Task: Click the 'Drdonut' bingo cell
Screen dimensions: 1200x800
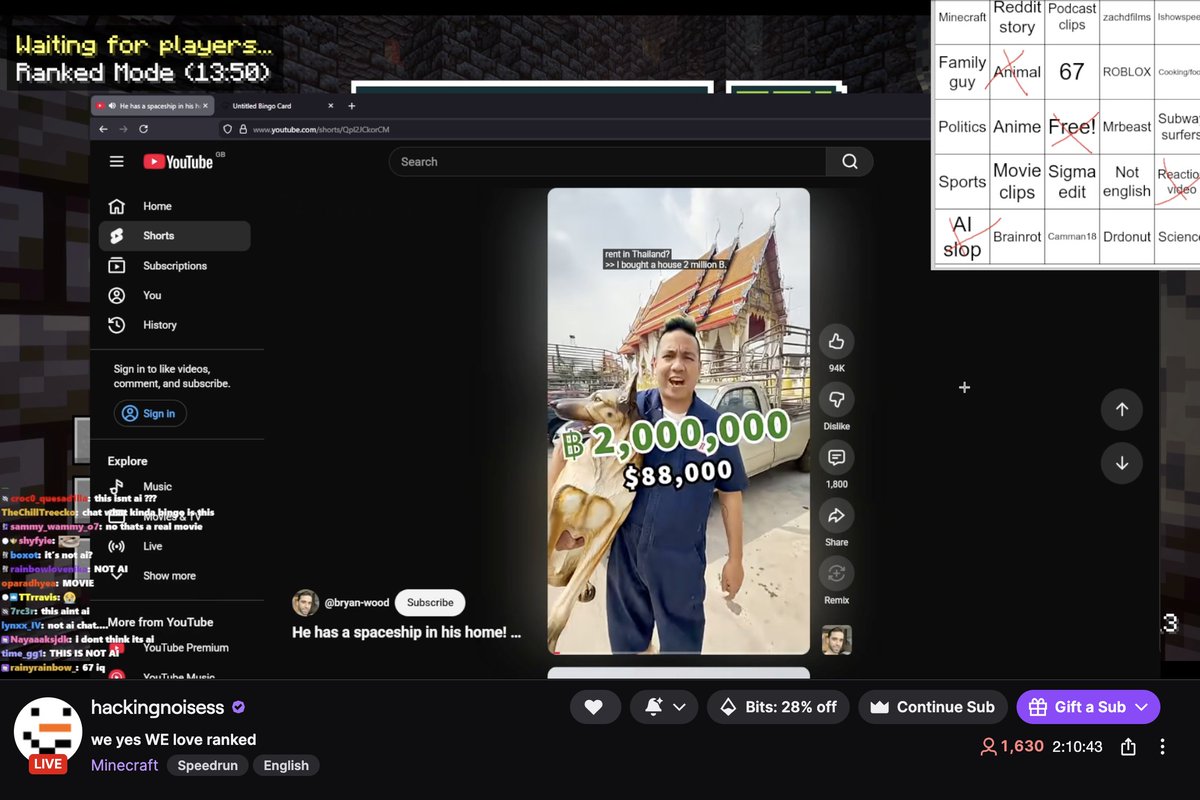Action: (x=1127, y=237)
